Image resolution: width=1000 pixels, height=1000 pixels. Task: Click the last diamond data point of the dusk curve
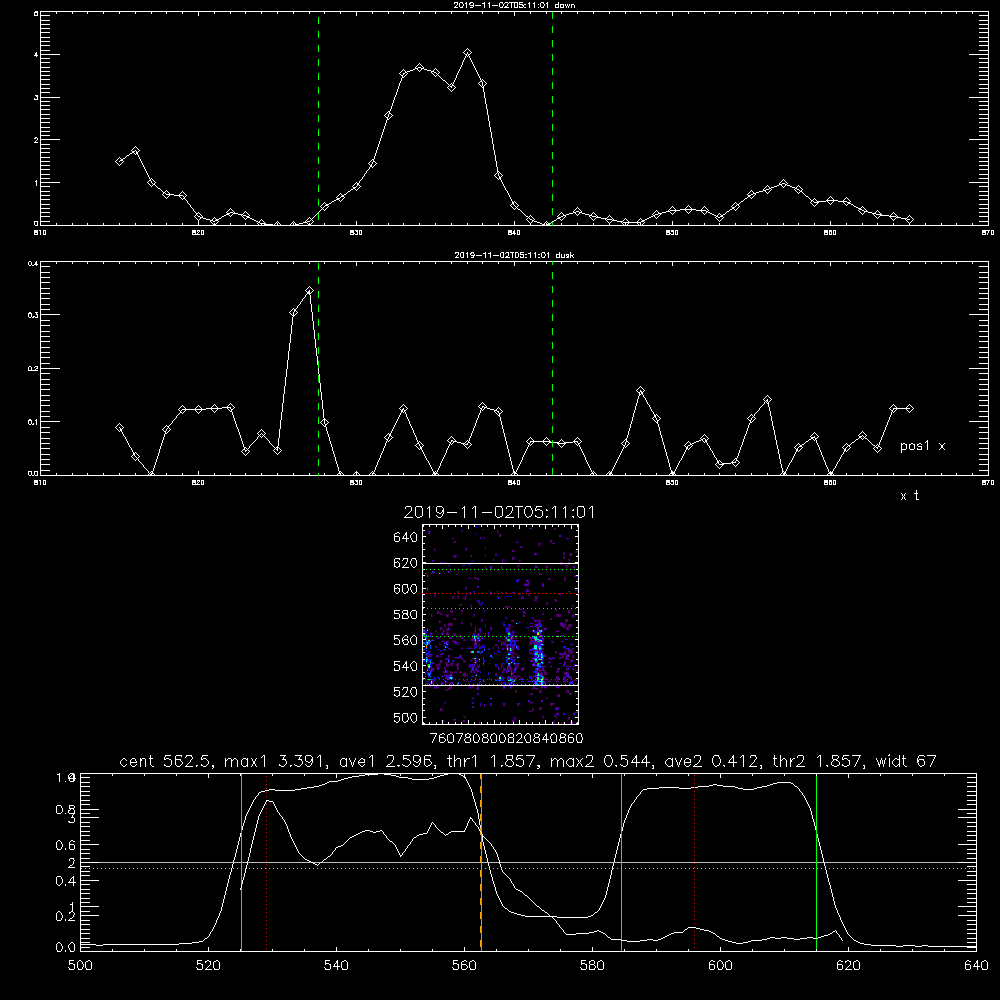(x=909, y=408)
